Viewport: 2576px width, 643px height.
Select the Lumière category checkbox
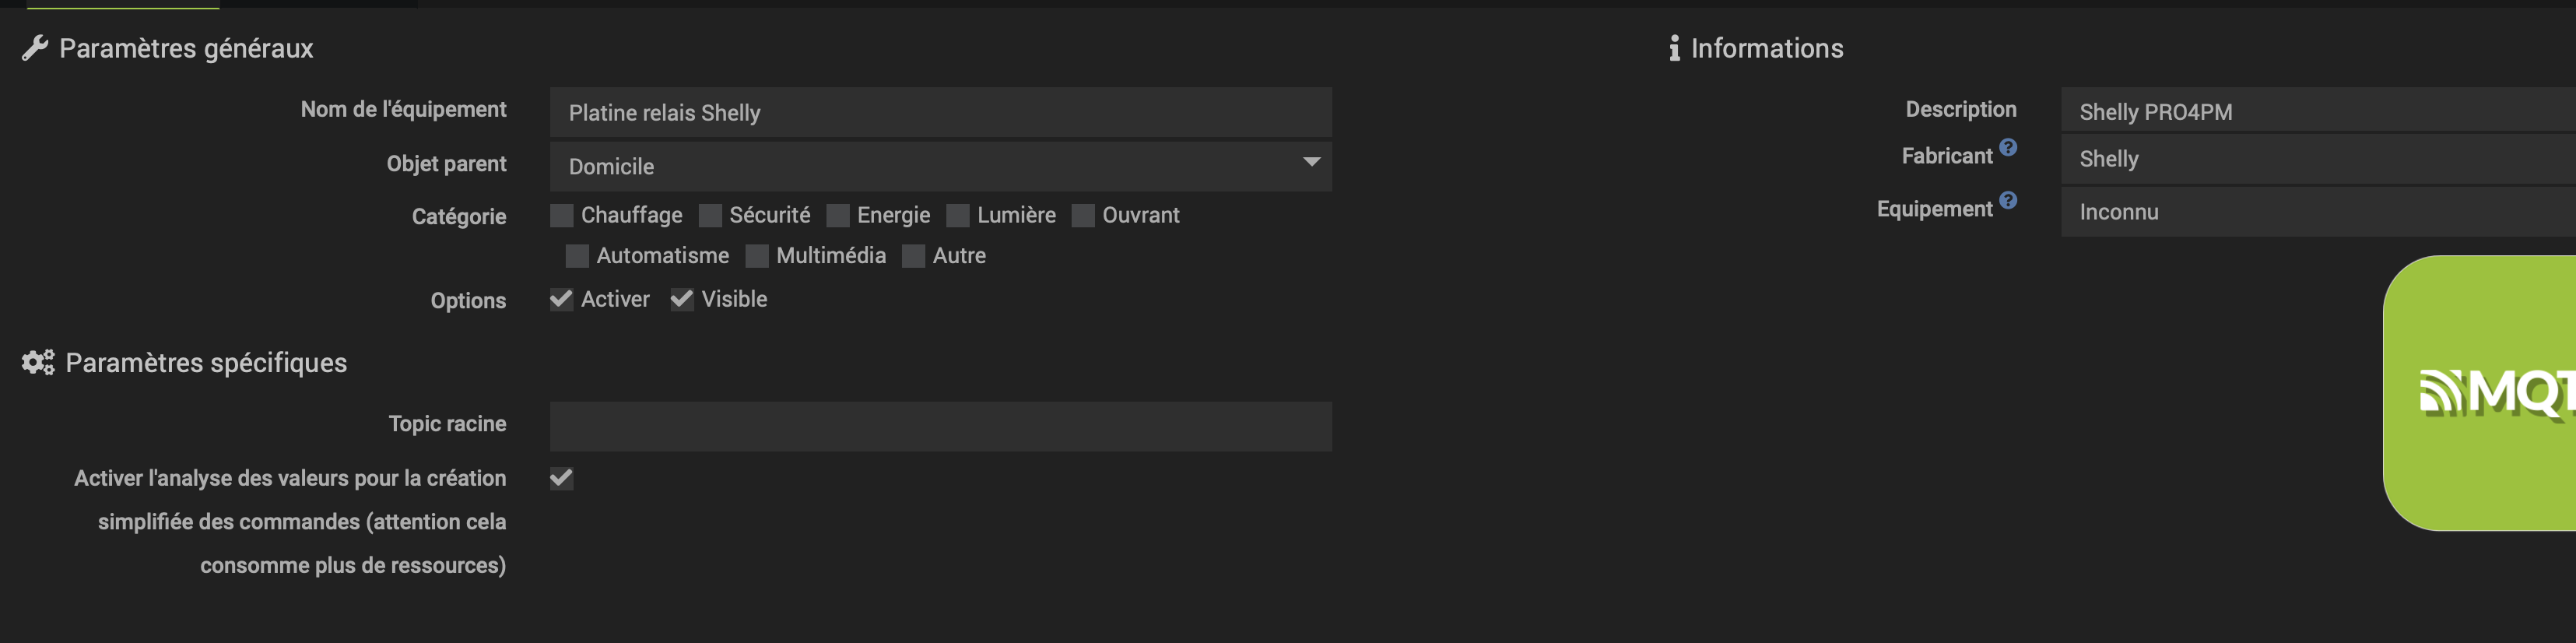958,216
